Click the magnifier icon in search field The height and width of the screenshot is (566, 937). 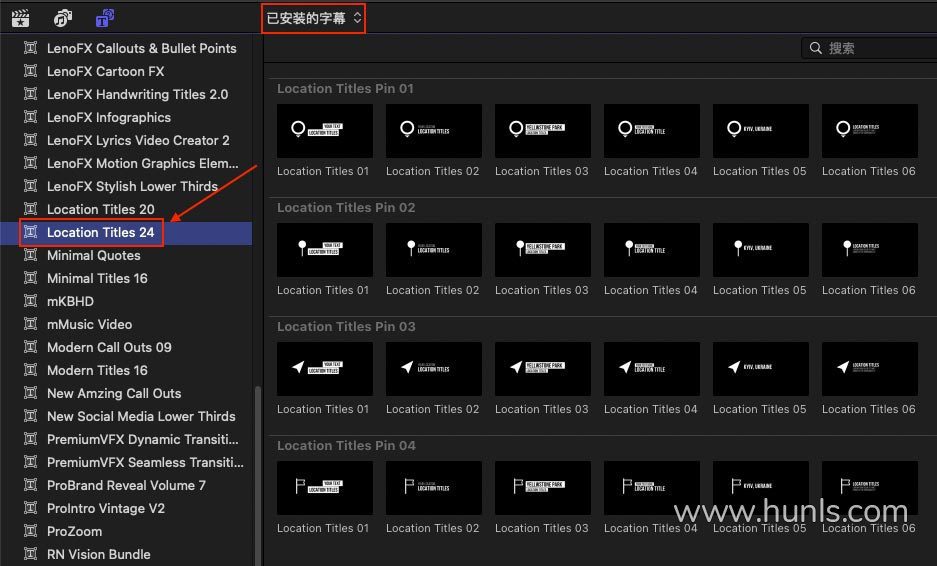click(x=816, y=48)
